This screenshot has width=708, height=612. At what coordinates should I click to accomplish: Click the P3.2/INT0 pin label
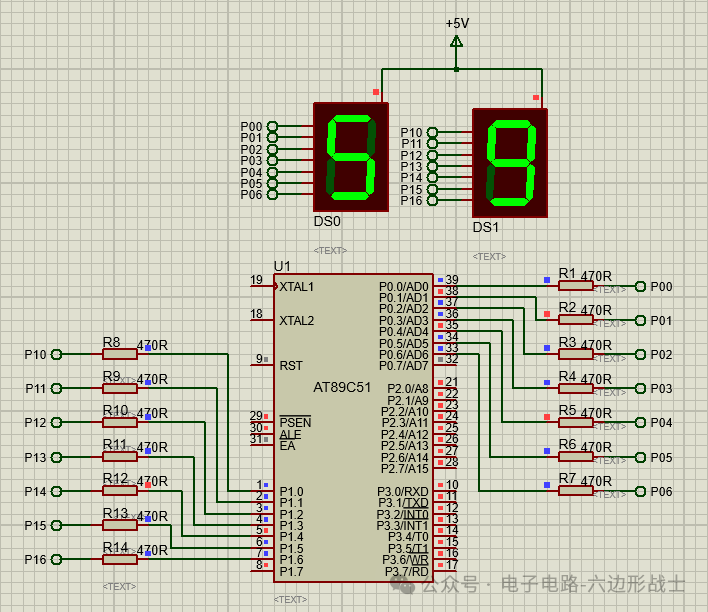pos(402,514)
